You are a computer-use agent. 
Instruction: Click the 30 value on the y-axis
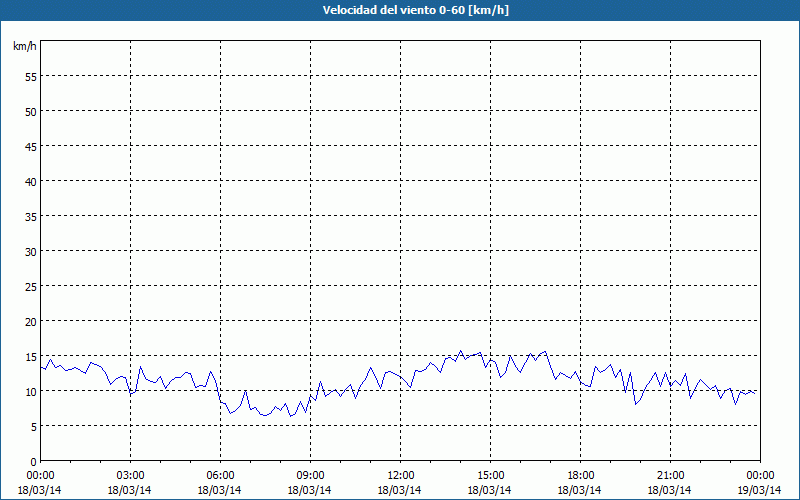point(31,252)
